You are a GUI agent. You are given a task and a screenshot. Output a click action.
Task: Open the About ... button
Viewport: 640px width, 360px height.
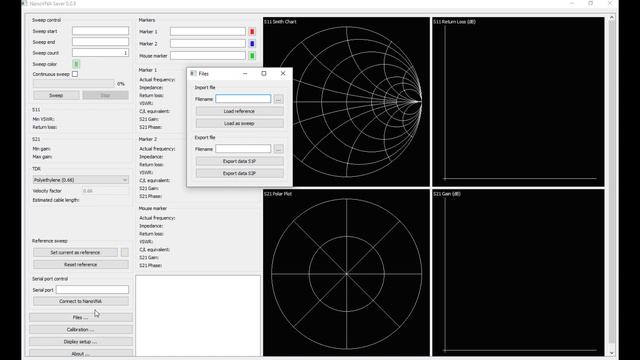(x=80, y=353)
